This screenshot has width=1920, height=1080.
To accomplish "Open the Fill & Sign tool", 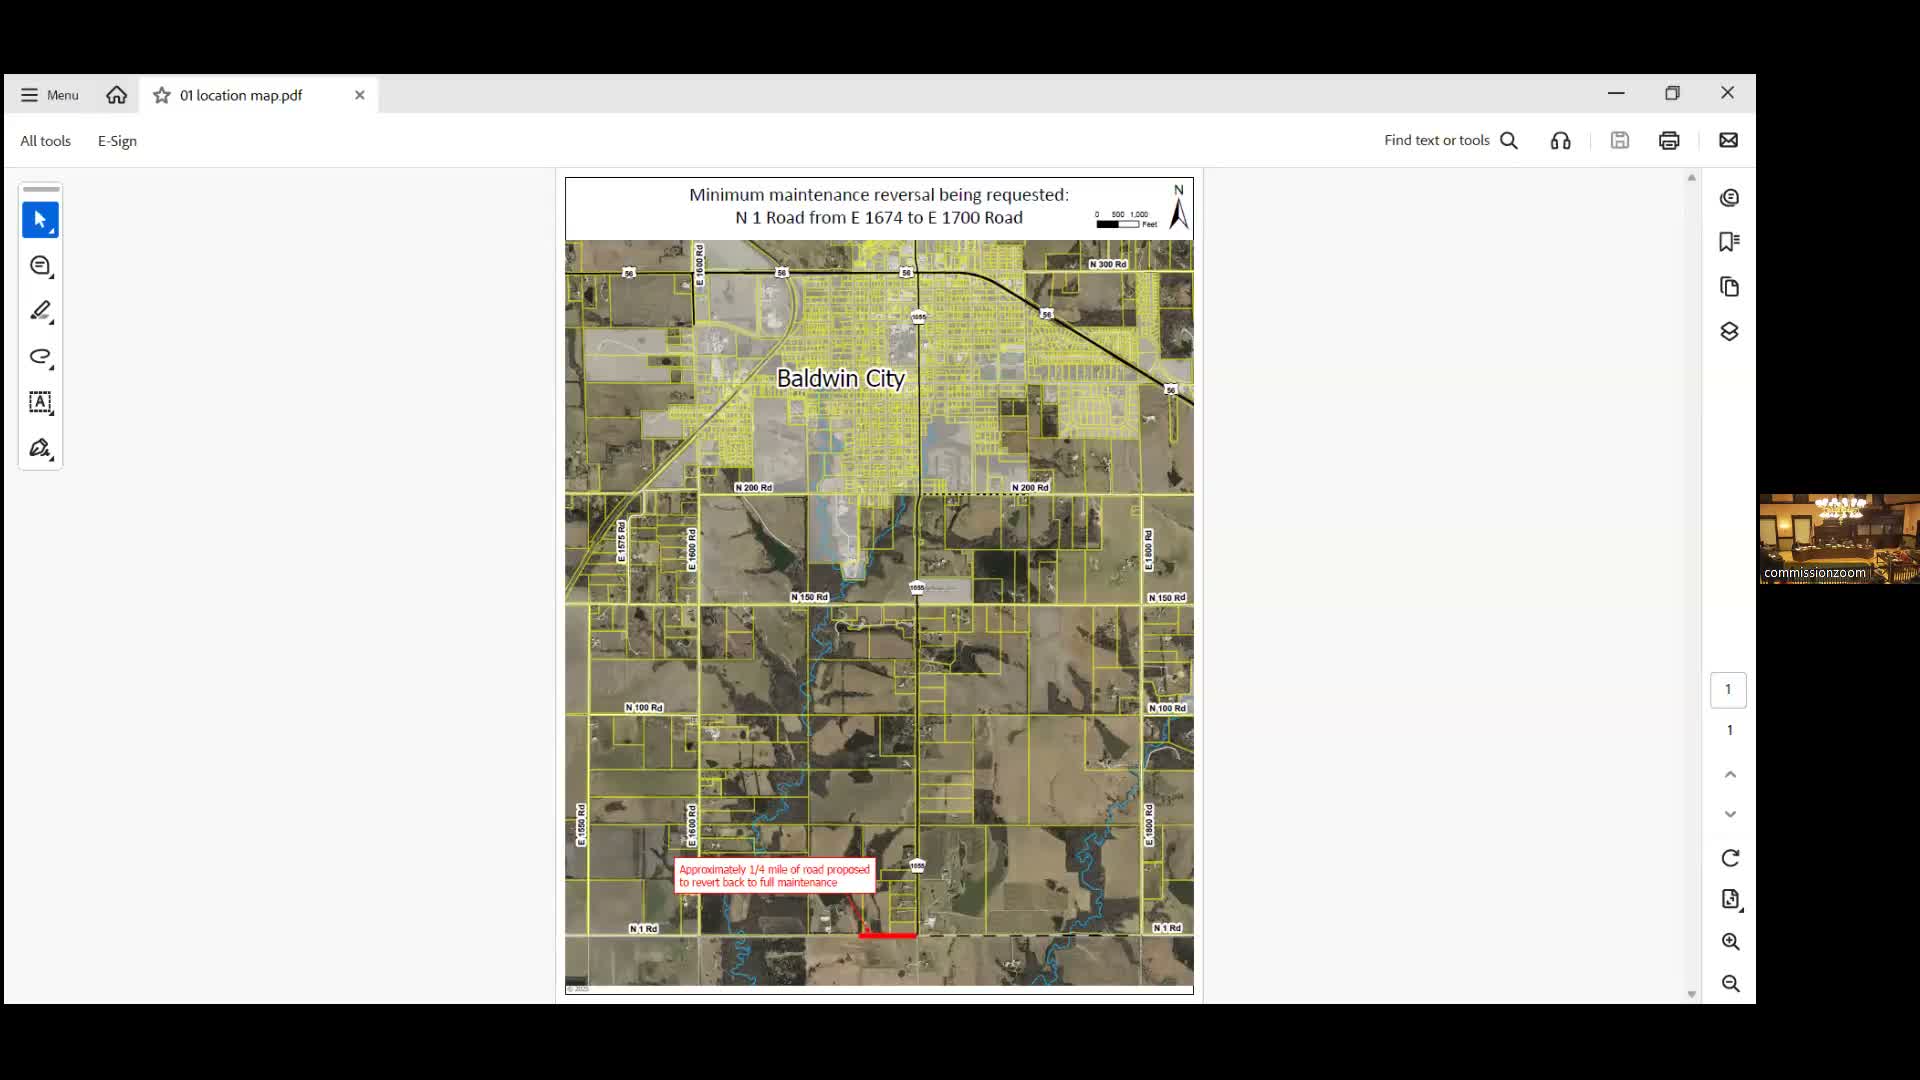I will [40, 448].
